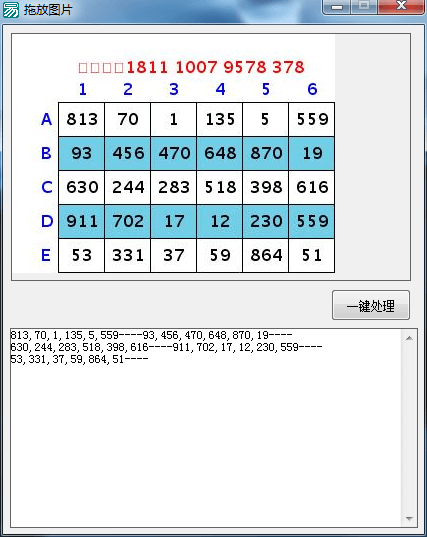Click row label A
The image size is (427, 537).
(x=47, y=119)
